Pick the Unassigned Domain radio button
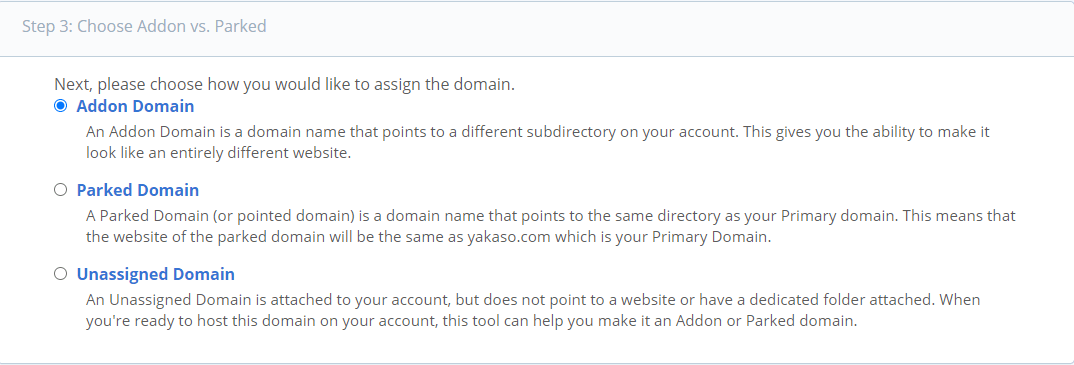 point(60,274)
